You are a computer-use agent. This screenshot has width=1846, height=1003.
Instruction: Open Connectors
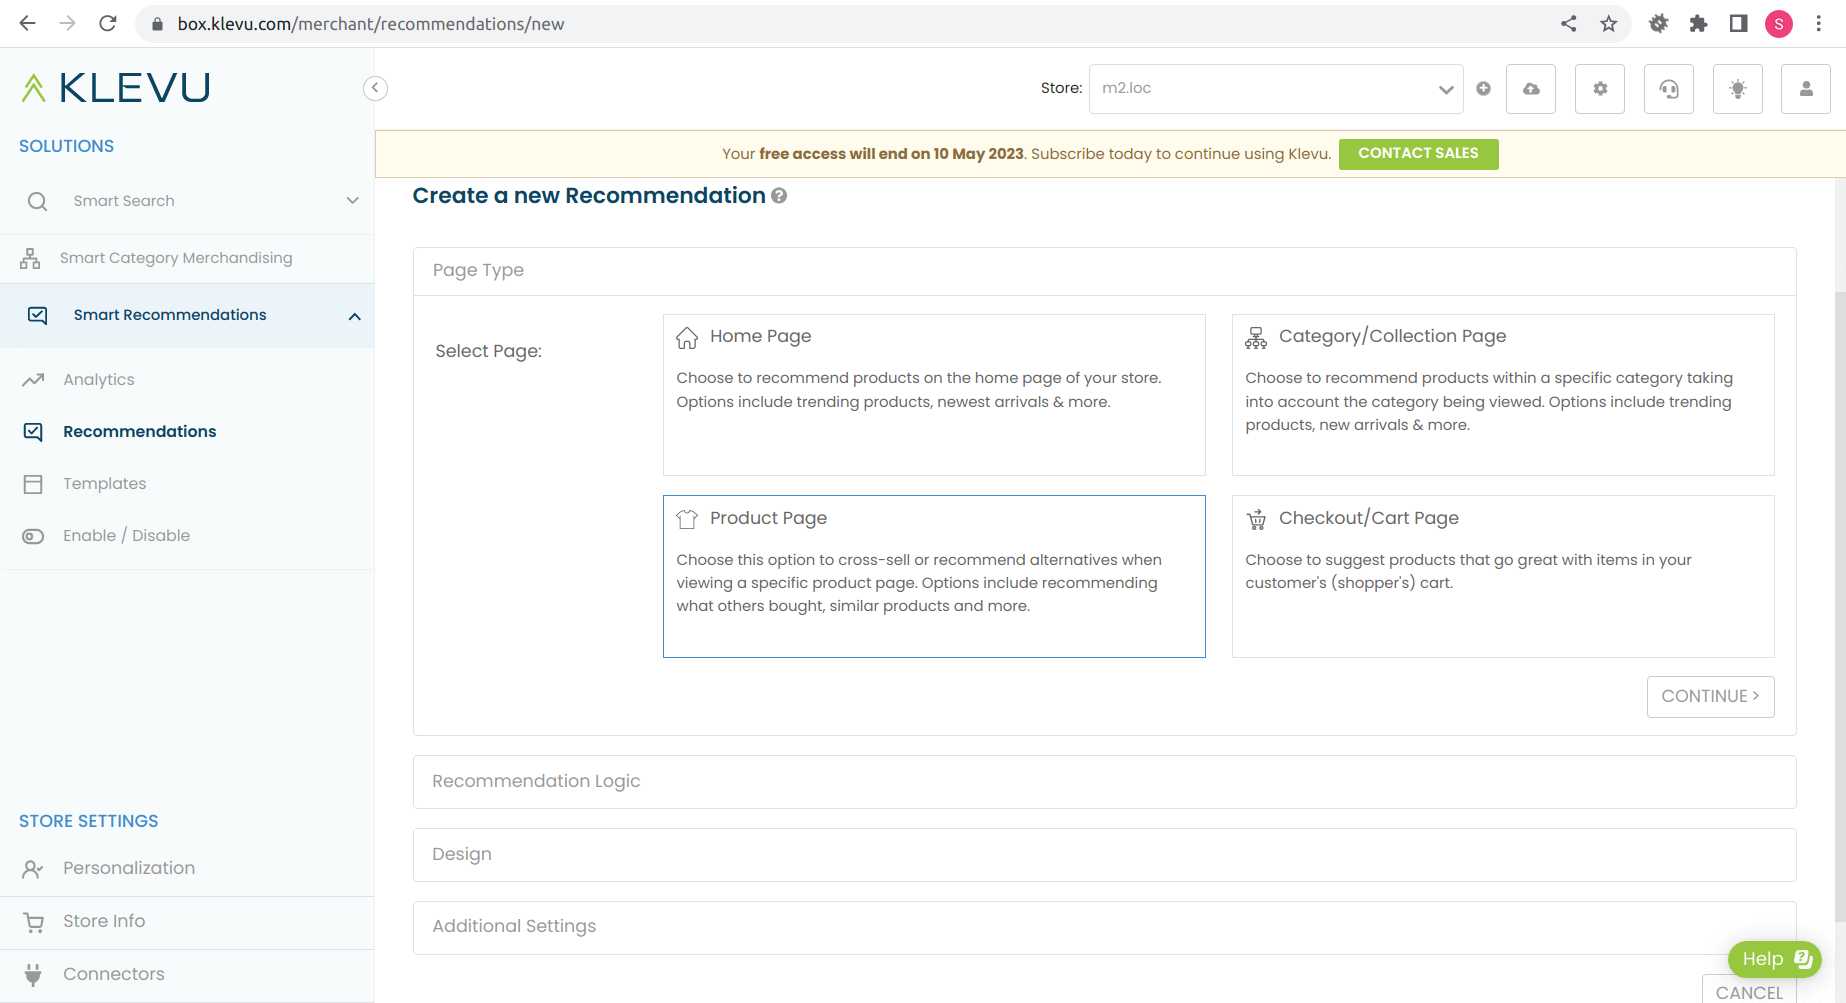(x=114, y=974)
